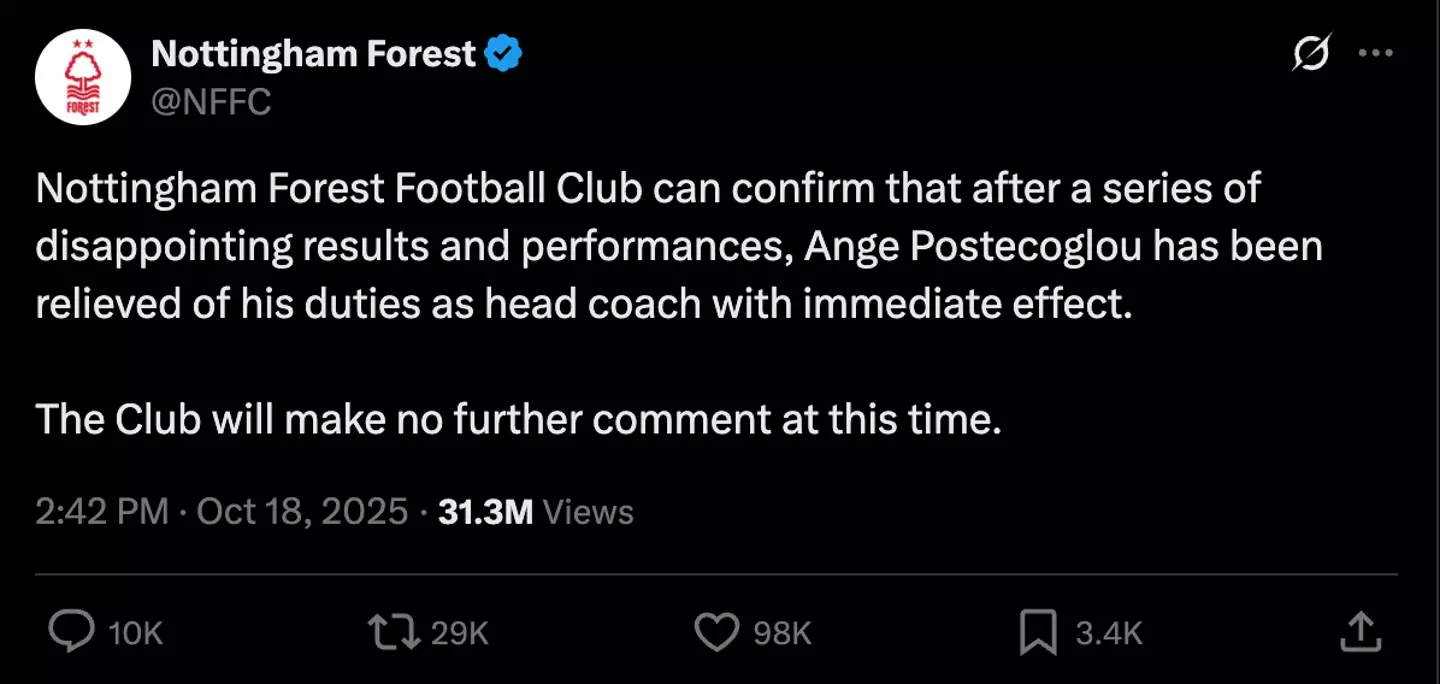Open the Nottingham Forest profile picture
The image size is (1440, 684).
[x=83, y=77]
